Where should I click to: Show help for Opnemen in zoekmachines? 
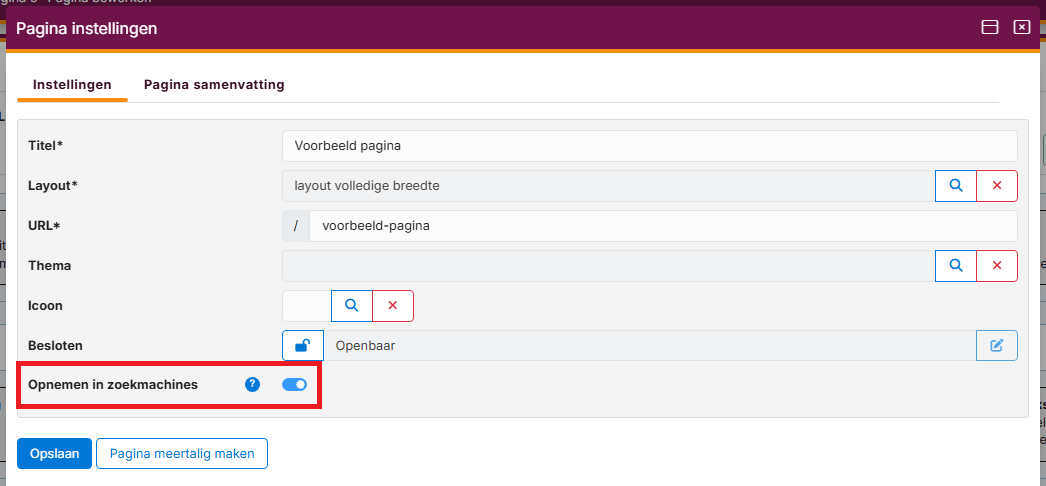(x=252, y=384)
